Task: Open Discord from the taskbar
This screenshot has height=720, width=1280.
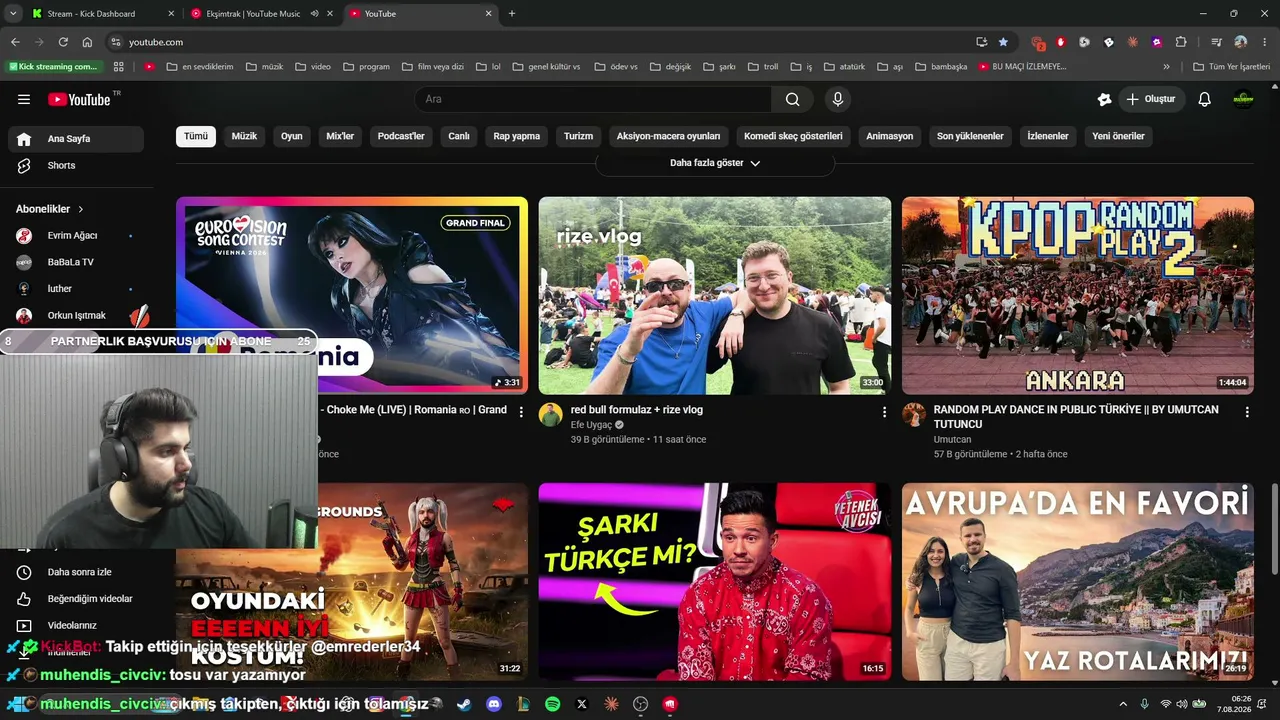Action: pos(493,704)
